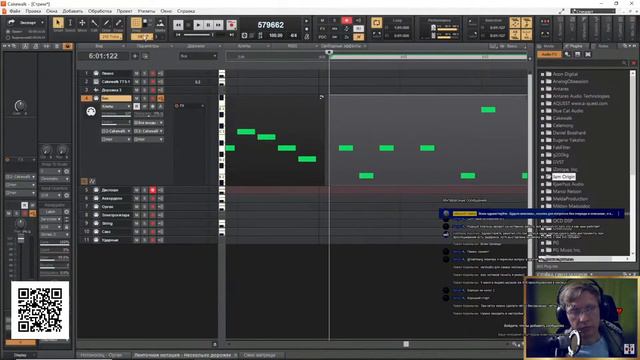Click the plus button beside the 6:01:122 time

click(x=135, y=56)
